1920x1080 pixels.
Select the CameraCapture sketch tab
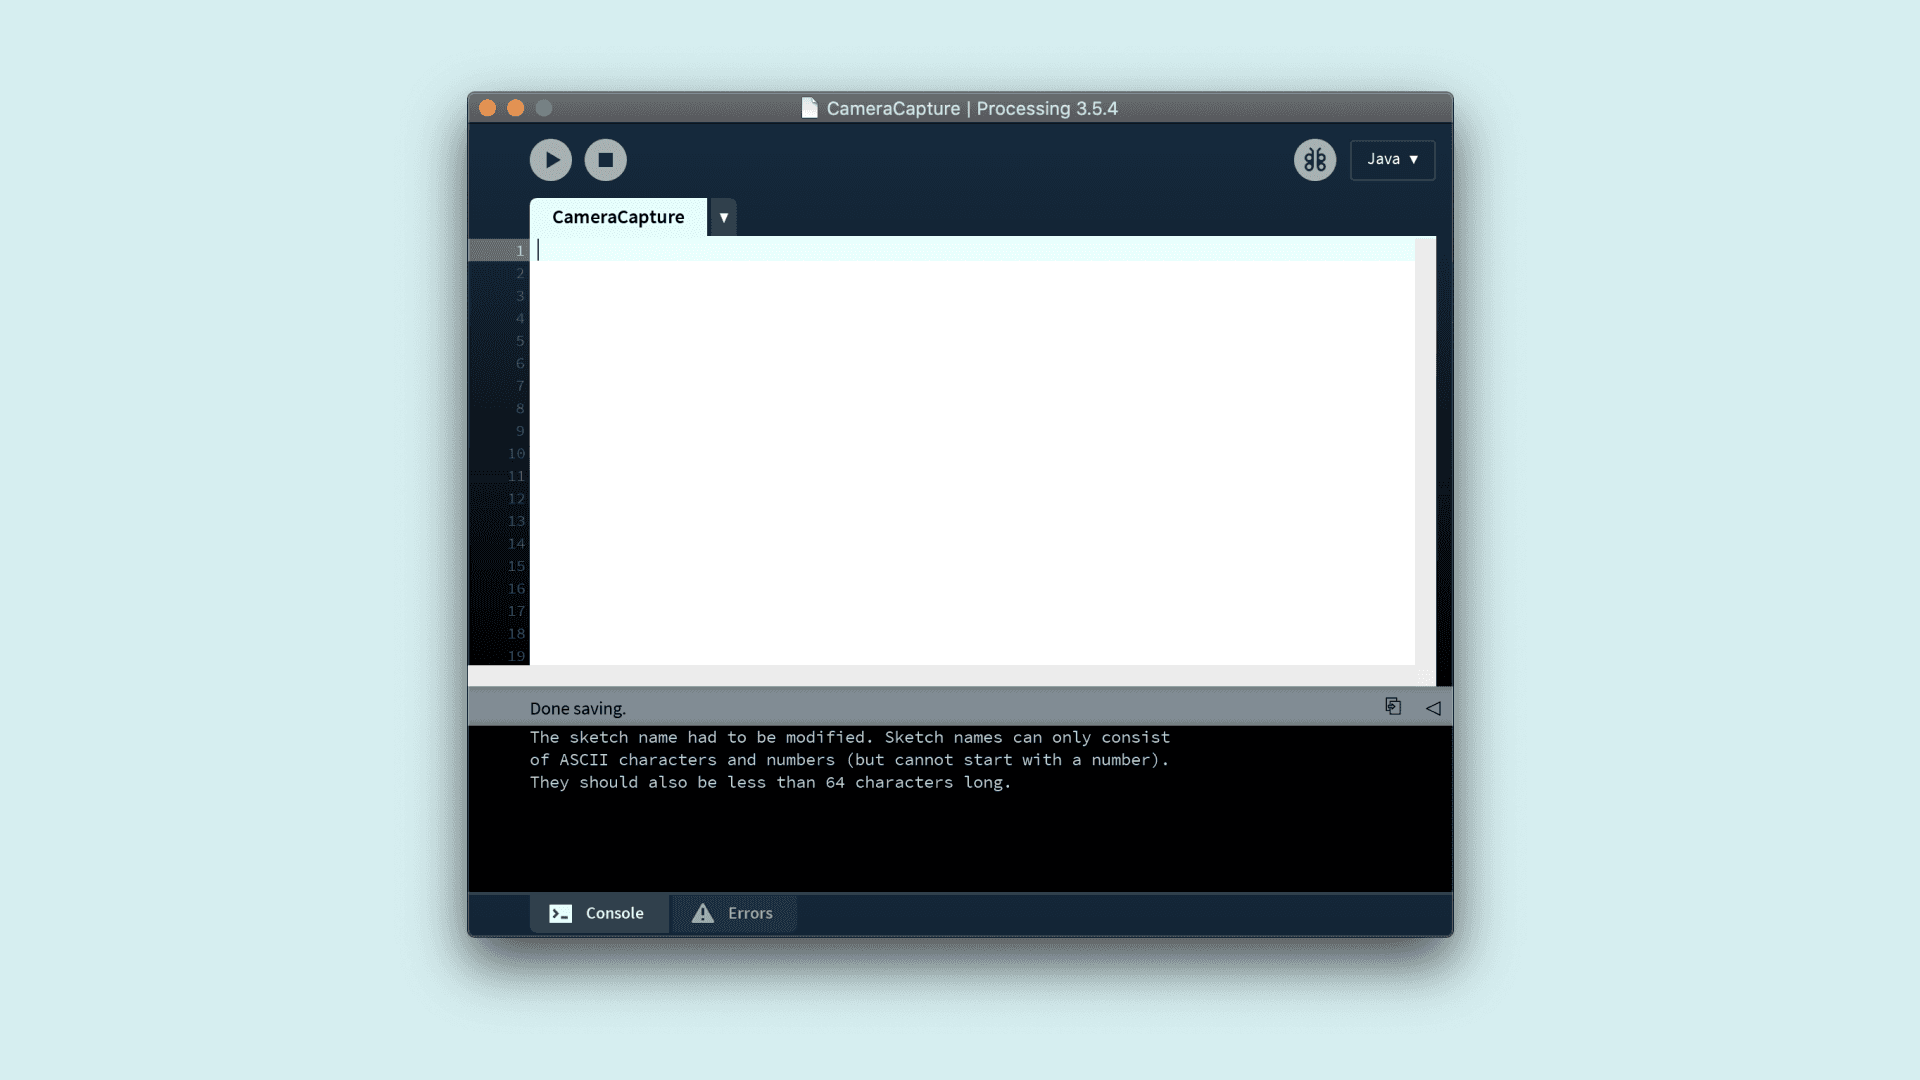coord(618,217)
